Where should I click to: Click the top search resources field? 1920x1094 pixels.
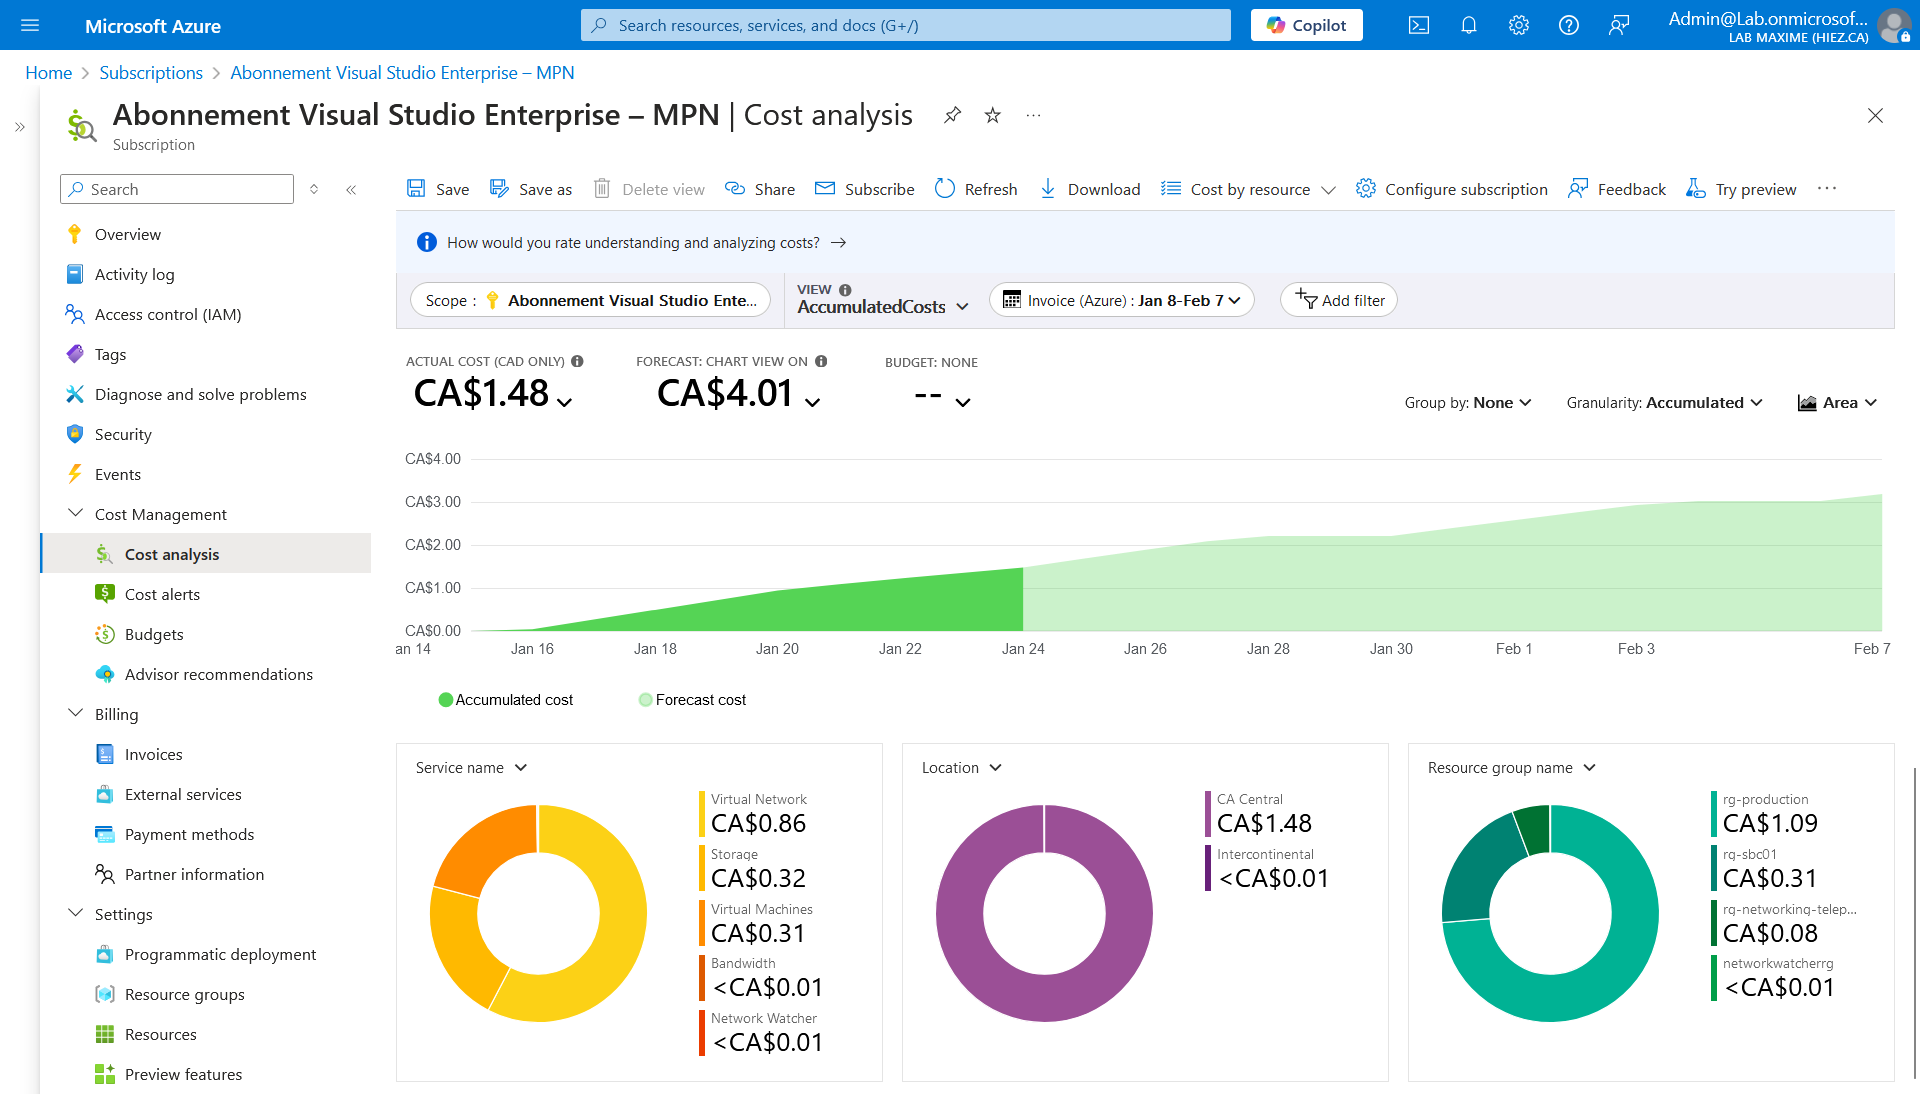click(905, 26)
